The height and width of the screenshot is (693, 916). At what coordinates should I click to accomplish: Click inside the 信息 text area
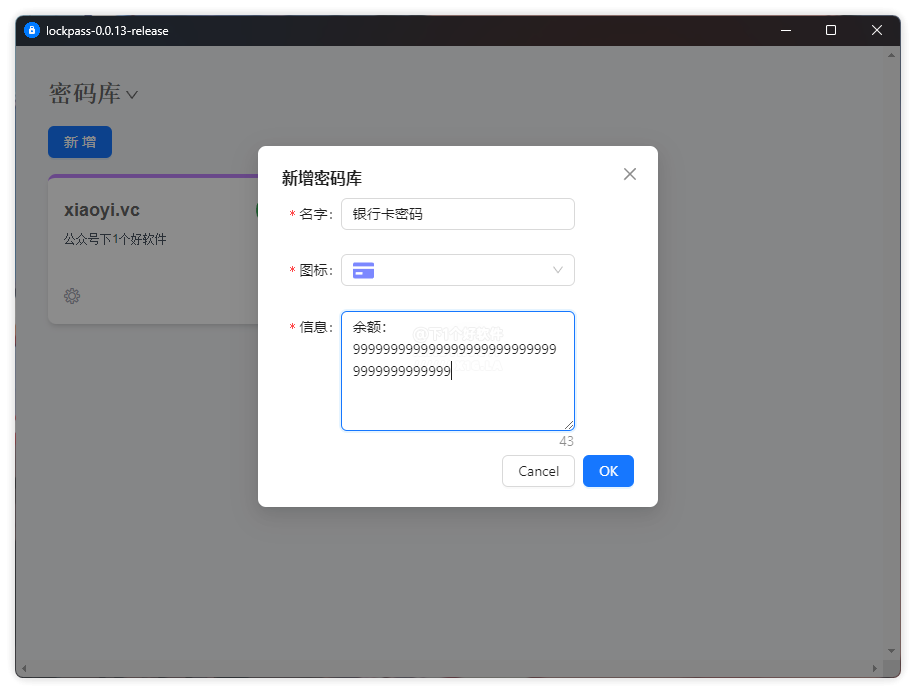(x=457, y=400)
